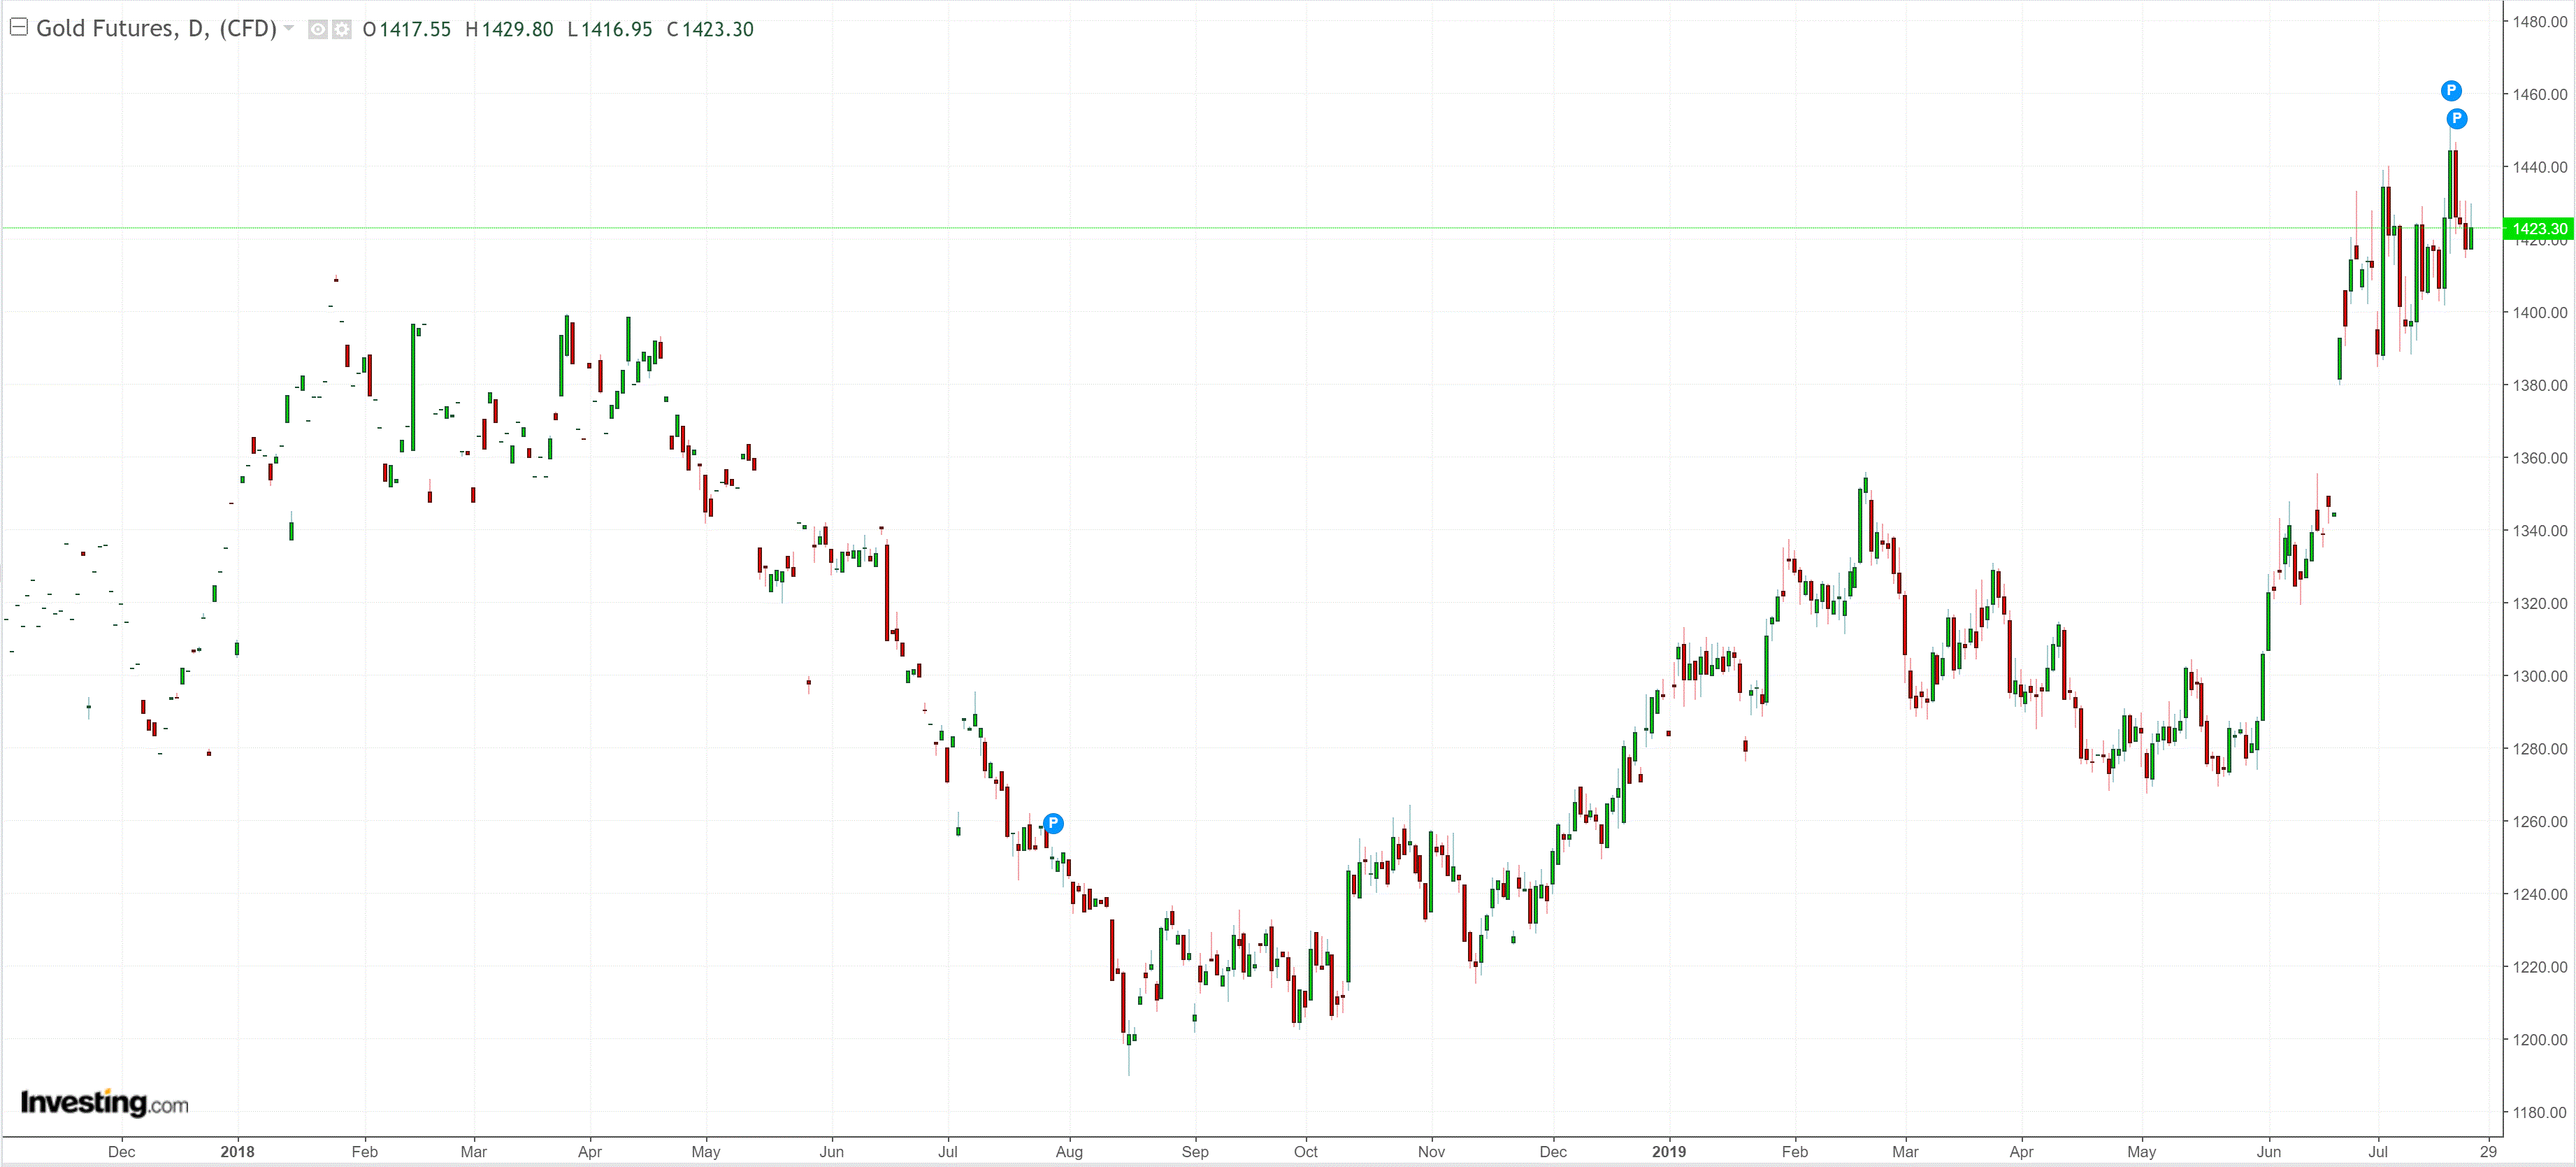
Task: Open dropdown arrow after Gold Futures (CFD)
Action: click(x=289, y=28)
